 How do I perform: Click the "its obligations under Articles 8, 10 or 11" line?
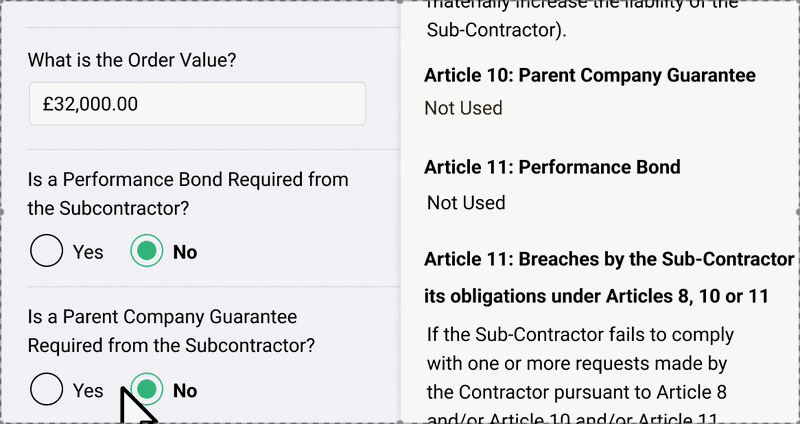click(x=596, y=297)
